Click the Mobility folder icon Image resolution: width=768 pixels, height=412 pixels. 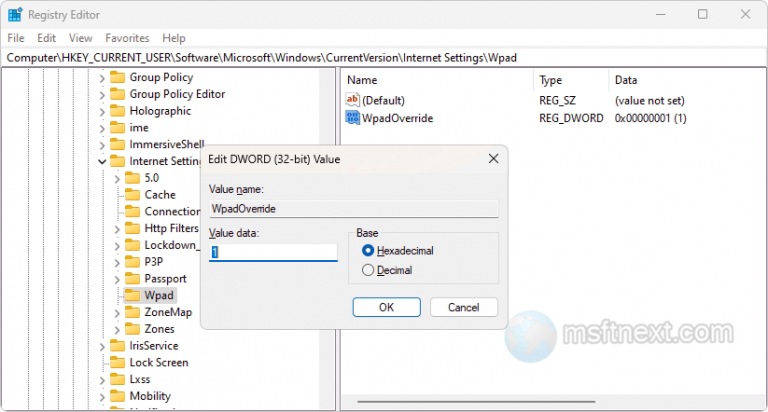point(118,395)
